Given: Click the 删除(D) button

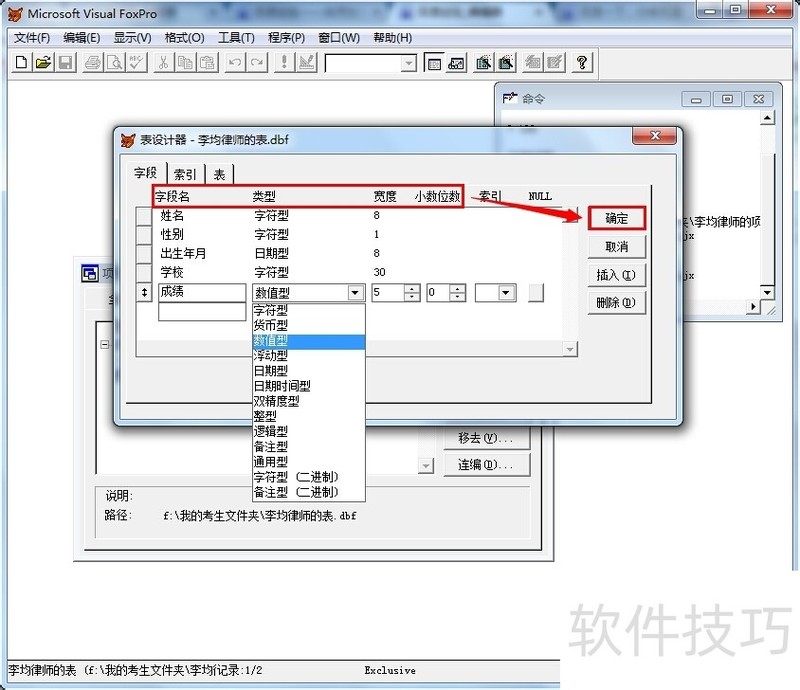Looking at the screenshot, I should pos(616,303).
